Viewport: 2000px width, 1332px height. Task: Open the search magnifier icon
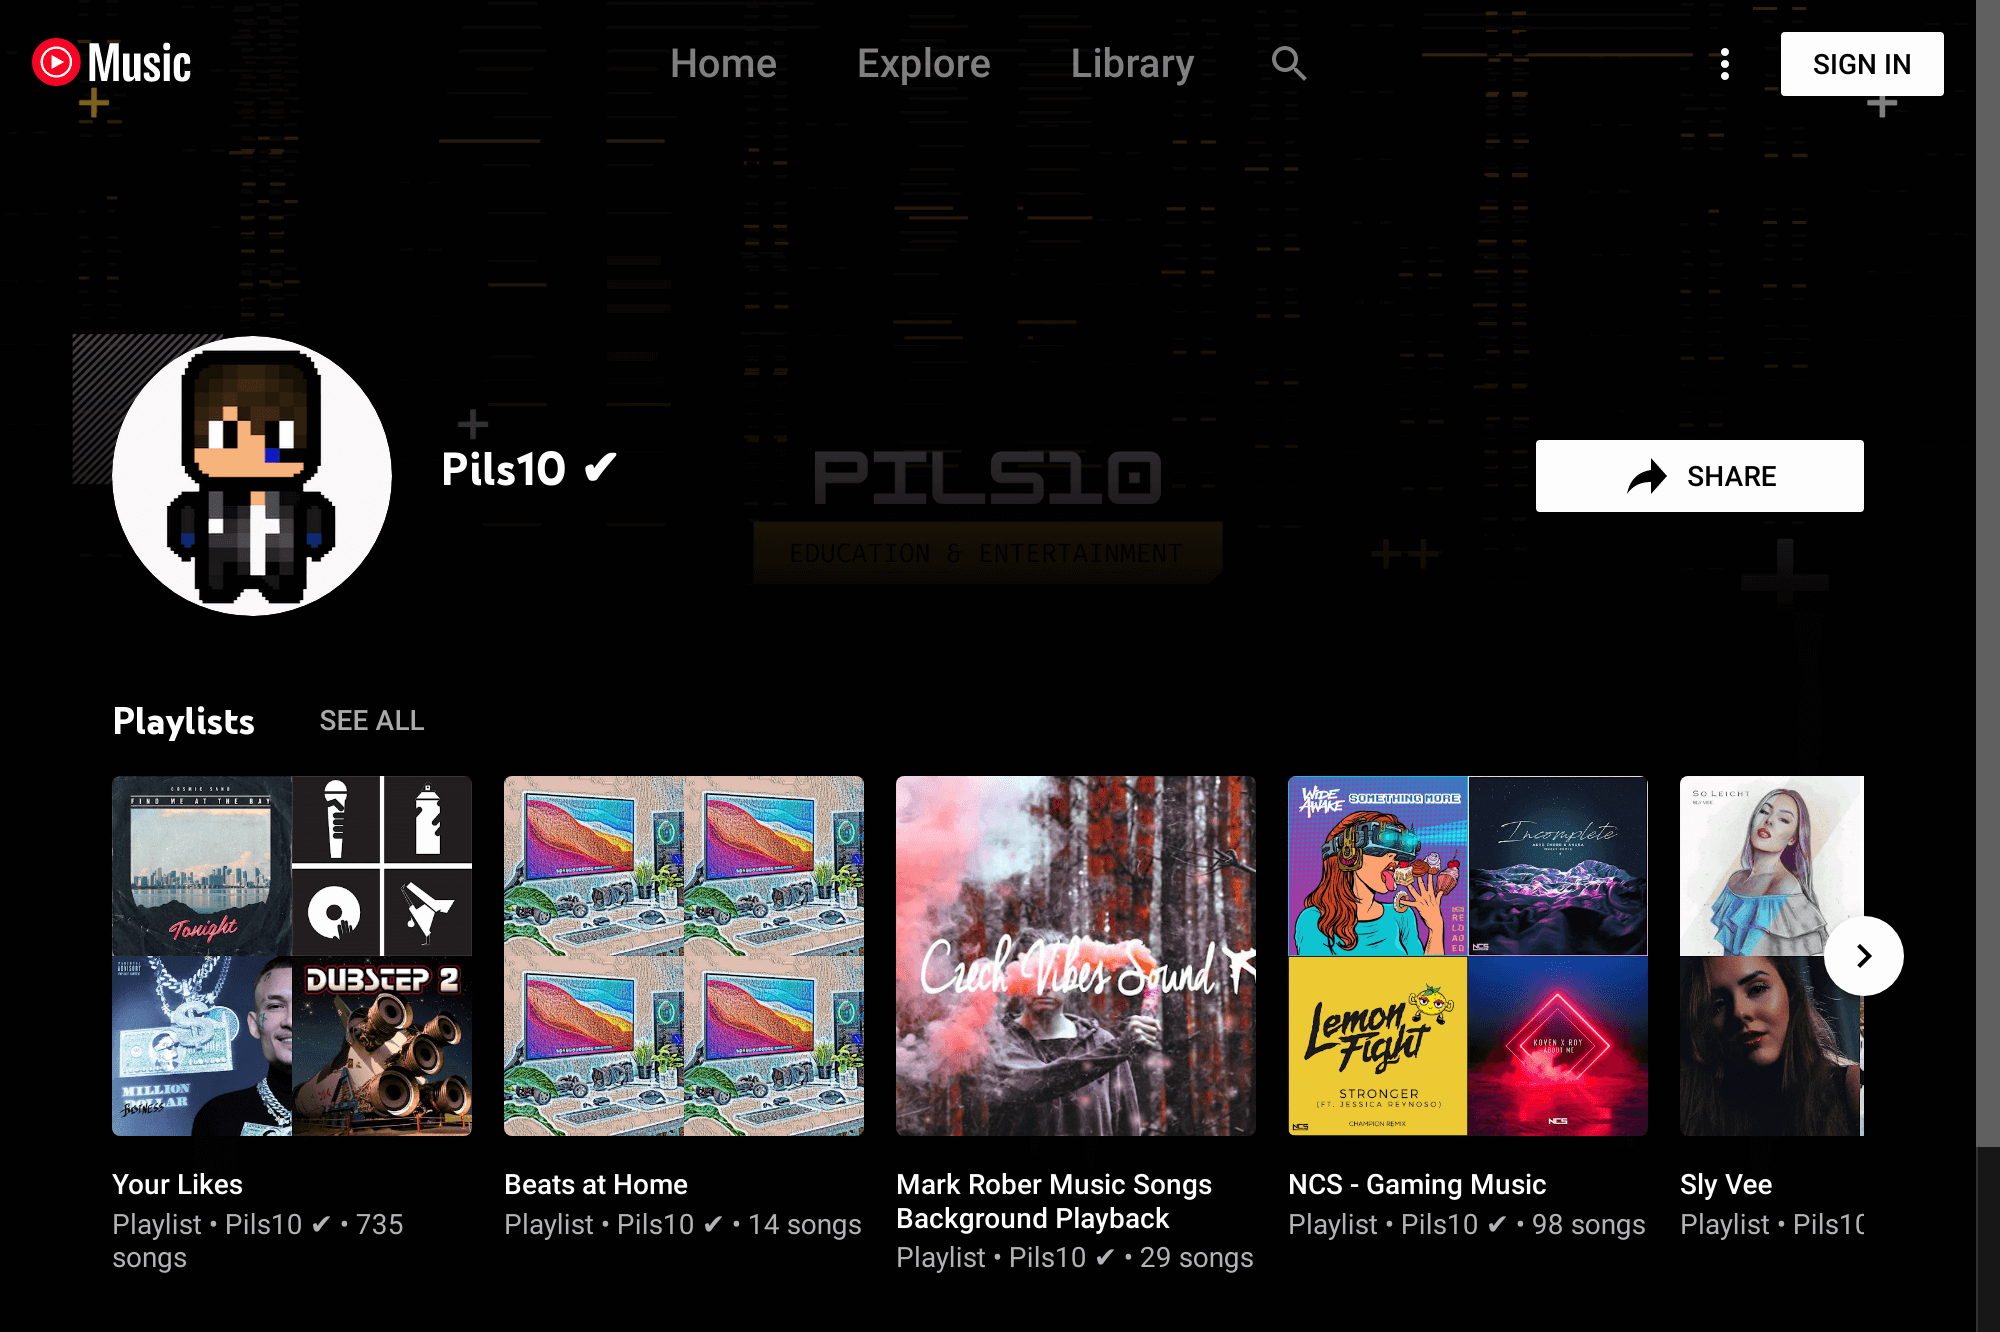(x=1288, y=64)
